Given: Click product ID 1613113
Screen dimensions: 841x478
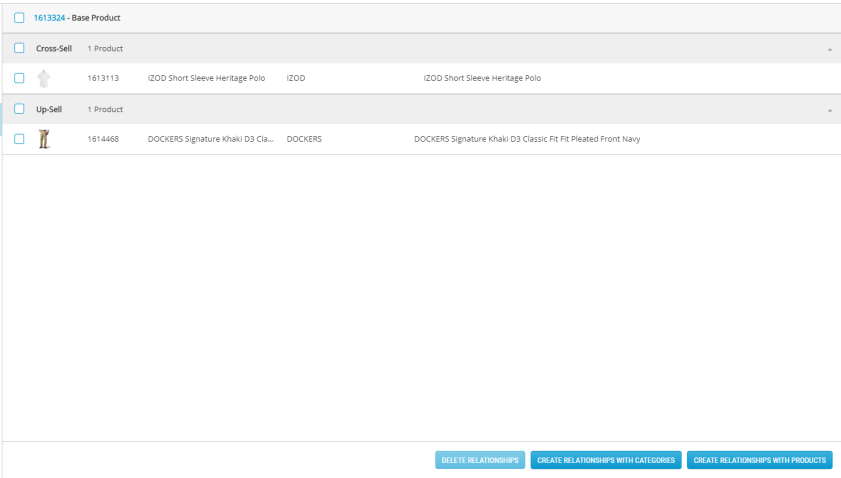Looking at the screenshot, I should click(103, 79).
